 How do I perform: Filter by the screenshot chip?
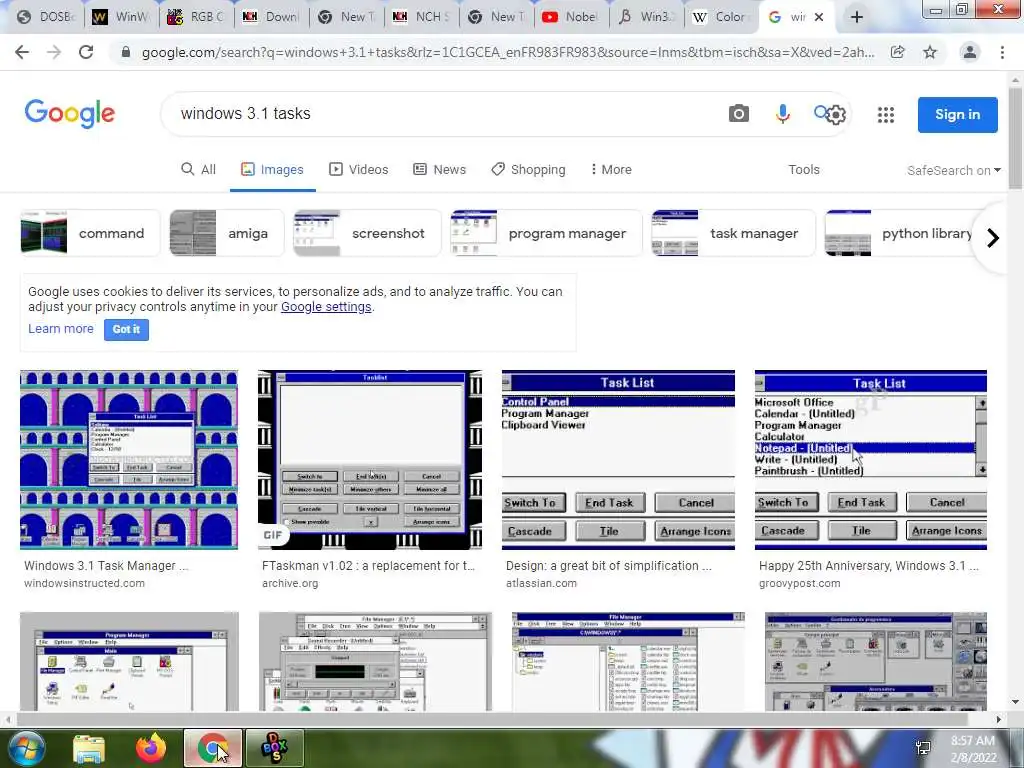point(367,233)
